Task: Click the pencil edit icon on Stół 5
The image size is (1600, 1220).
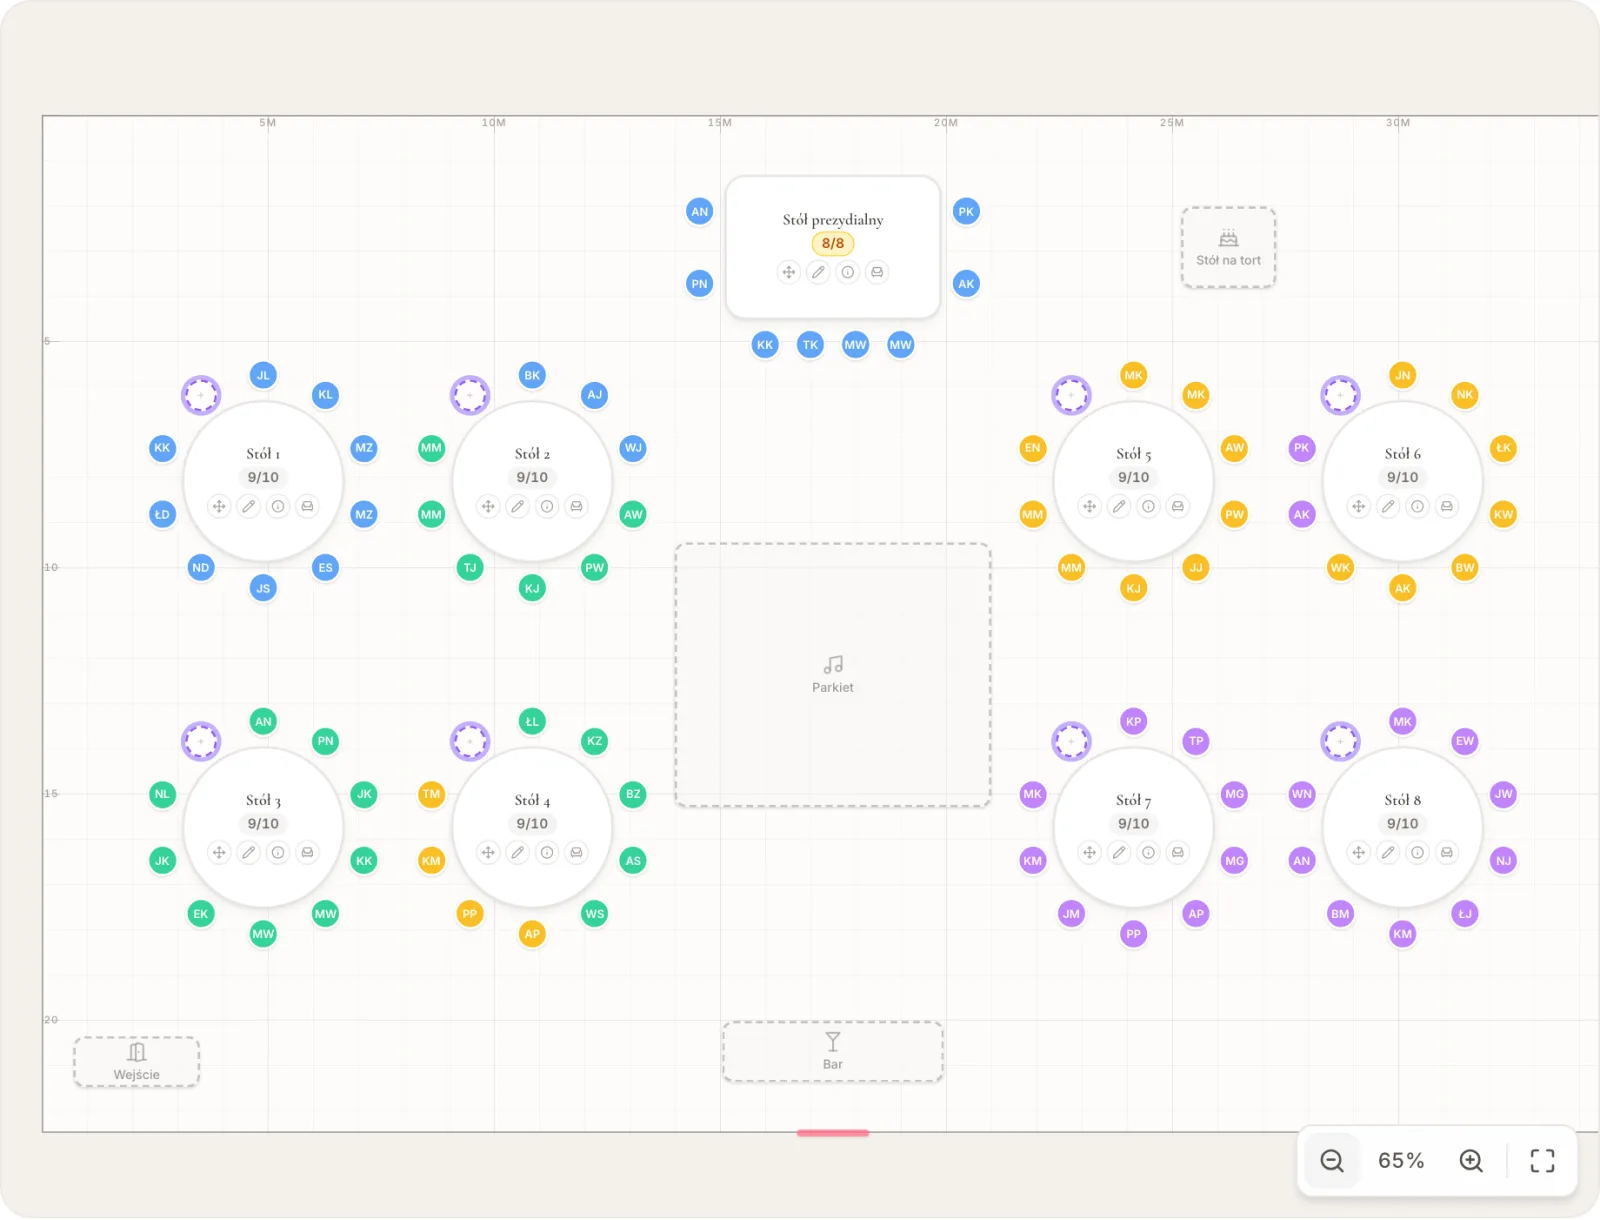Action: click(x=1119, y=506)
